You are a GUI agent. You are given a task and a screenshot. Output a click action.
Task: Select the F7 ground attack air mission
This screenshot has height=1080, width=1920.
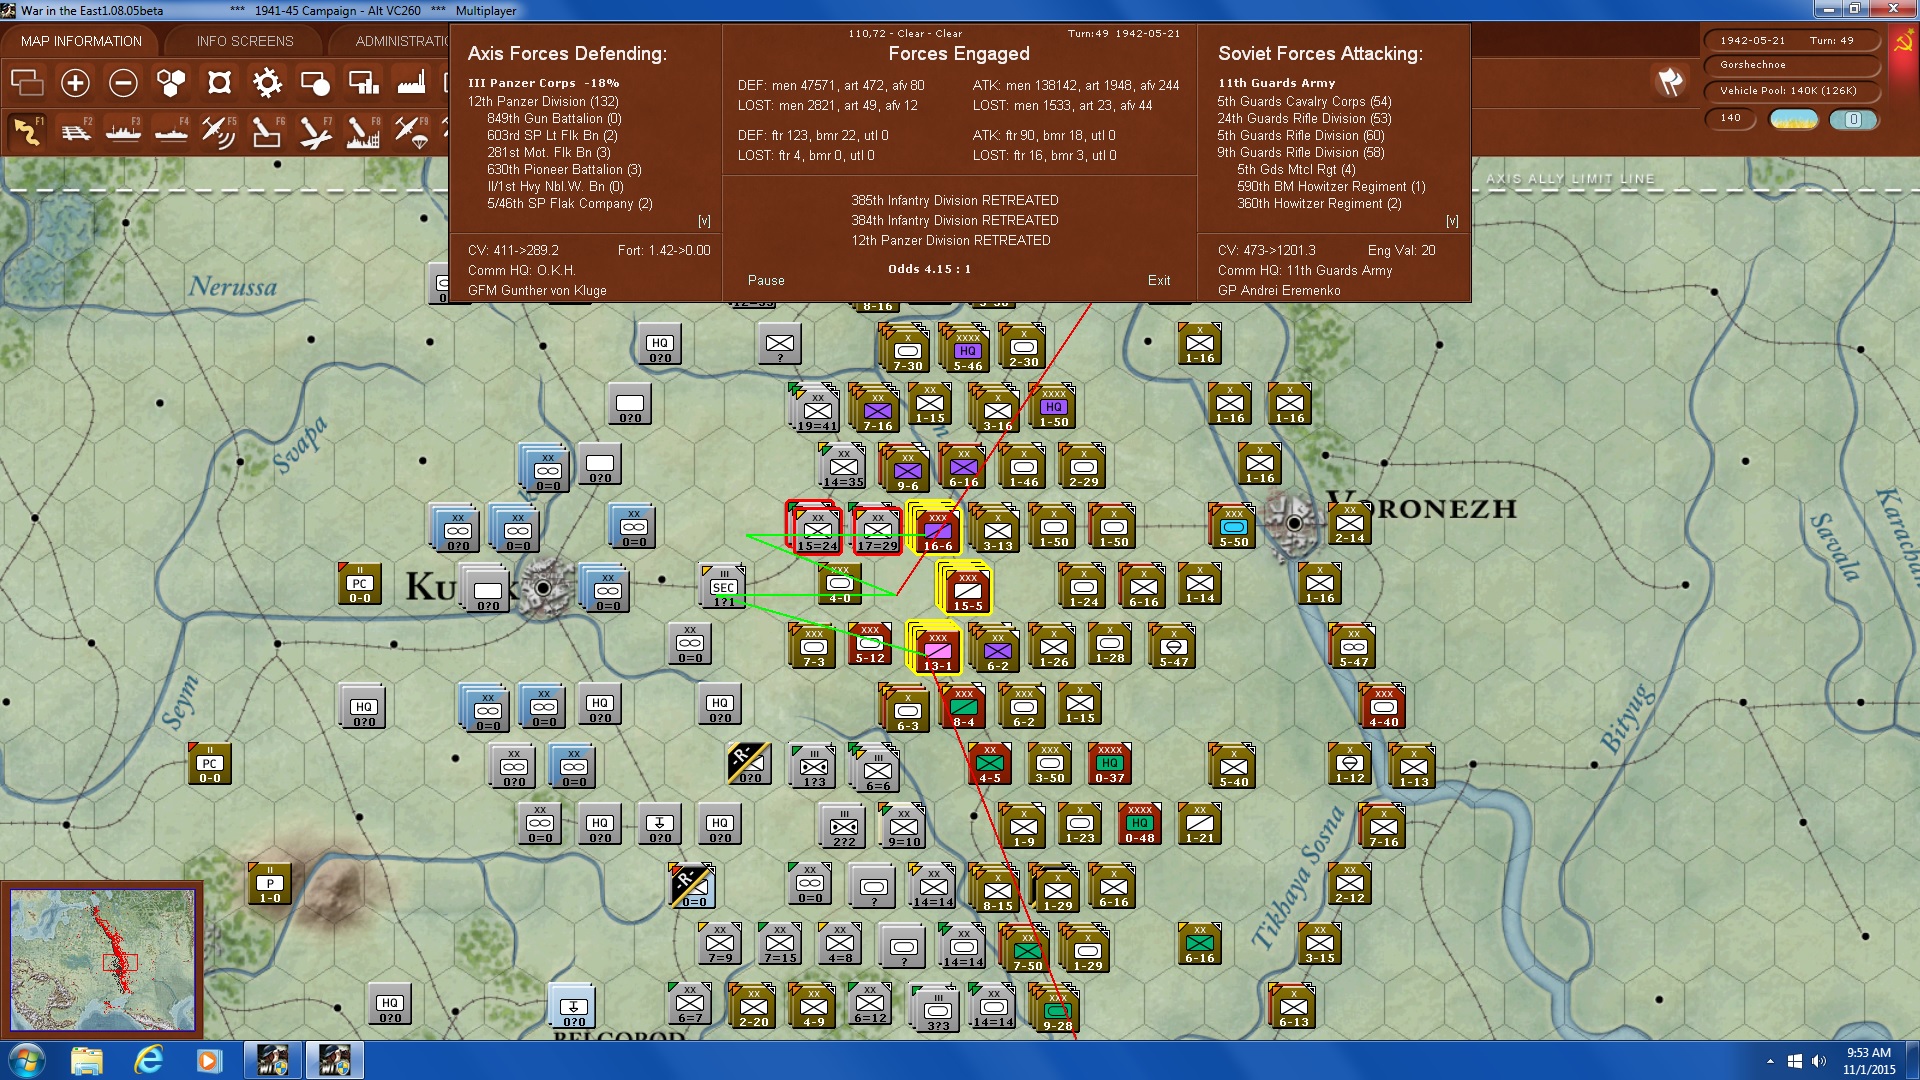[315, 131]
